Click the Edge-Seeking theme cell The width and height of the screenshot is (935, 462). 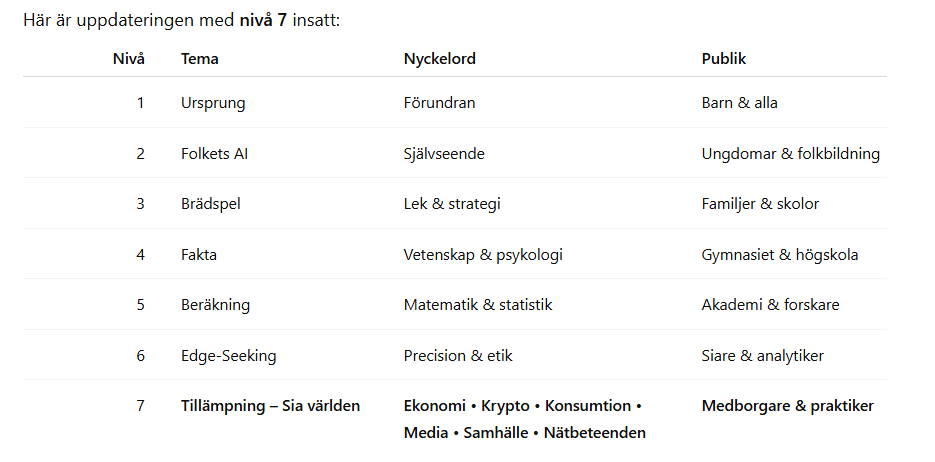(228, 356)
